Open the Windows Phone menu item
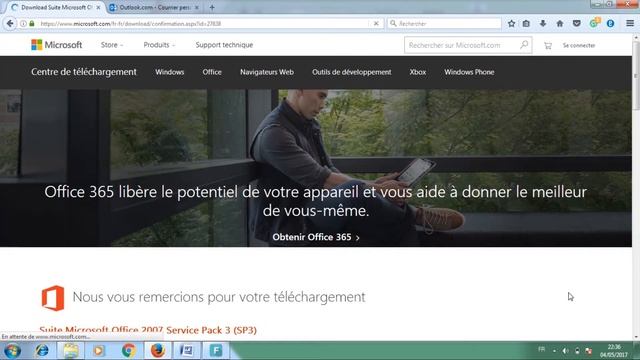Screen dimensions: 640x360 469,72
